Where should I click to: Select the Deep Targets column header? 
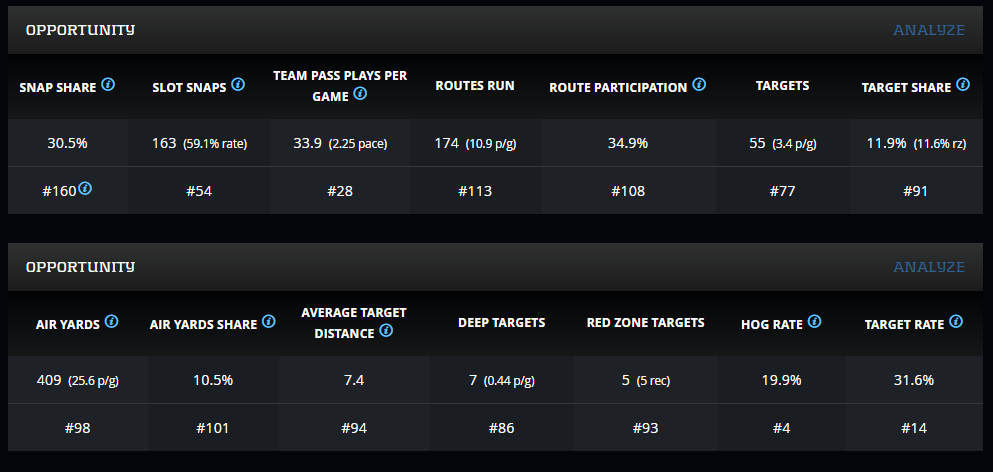[501, 322]
